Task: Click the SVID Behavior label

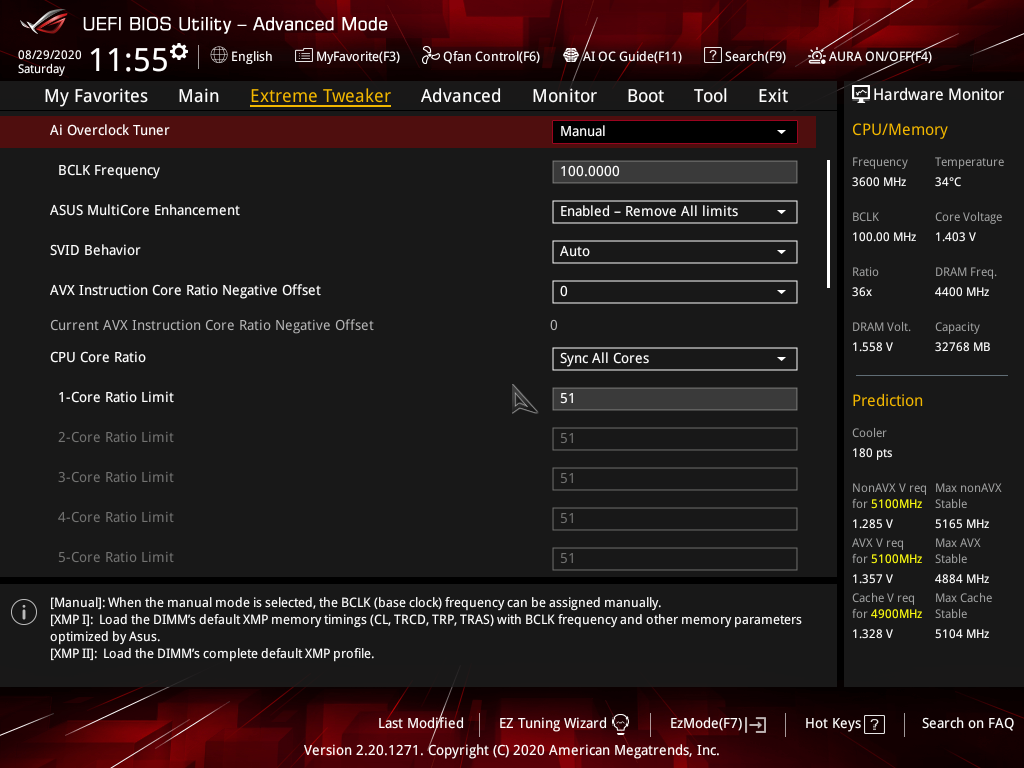Action: point(95,250)
